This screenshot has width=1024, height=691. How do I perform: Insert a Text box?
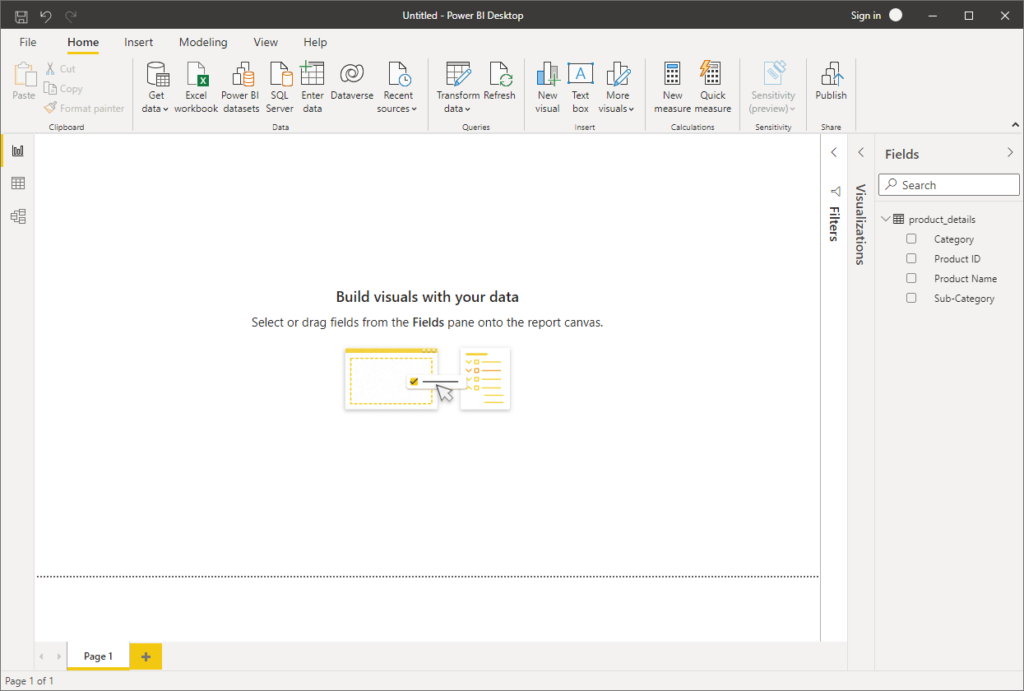point(581,88)
